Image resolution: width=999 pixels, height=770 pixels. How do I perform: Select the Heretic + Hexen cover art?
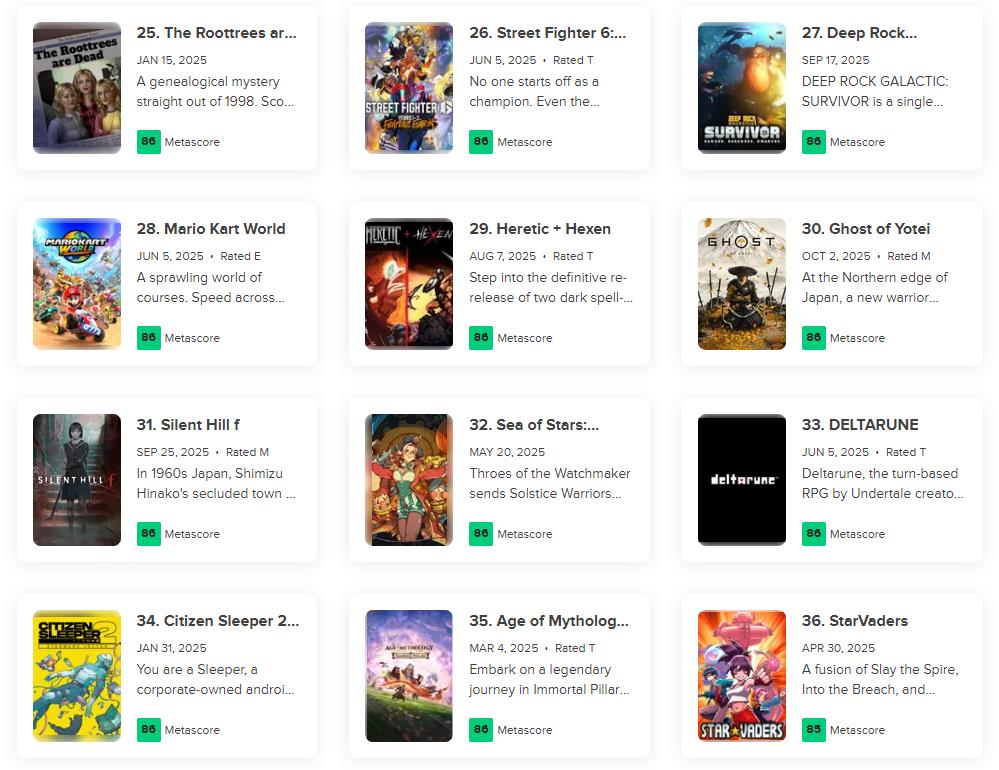[x=408, y=284]
